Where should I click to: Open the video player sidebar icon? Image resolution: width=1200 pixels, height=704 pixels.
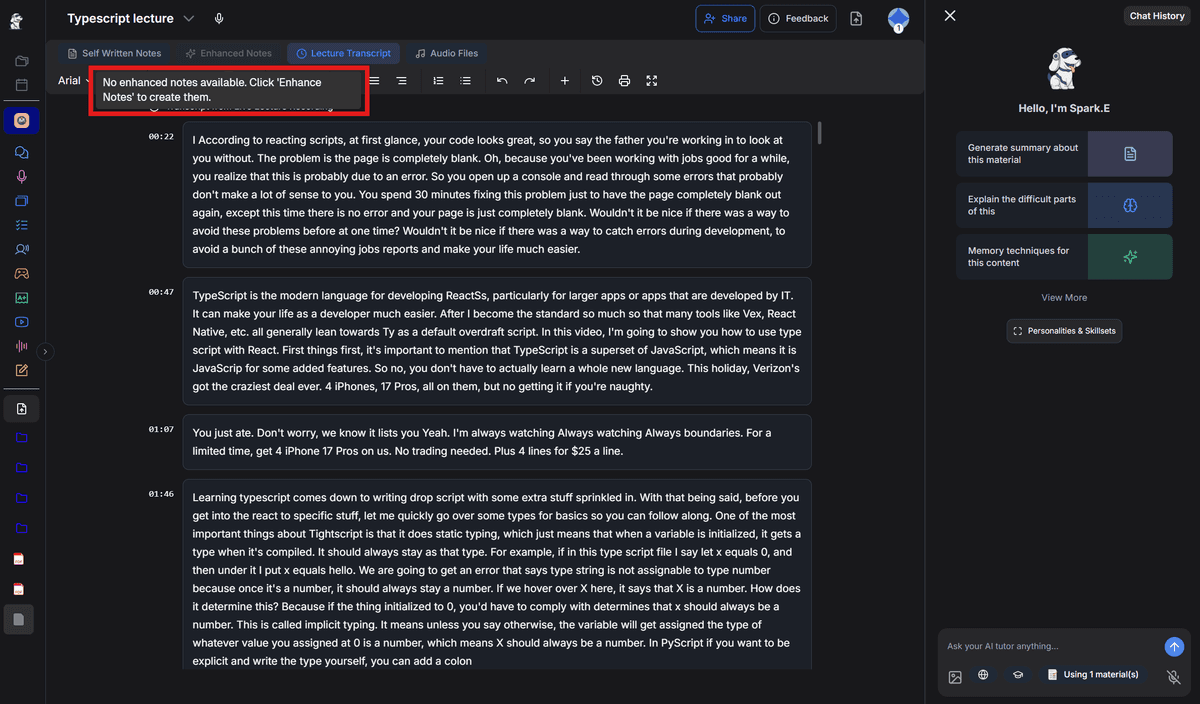[21, 322]
